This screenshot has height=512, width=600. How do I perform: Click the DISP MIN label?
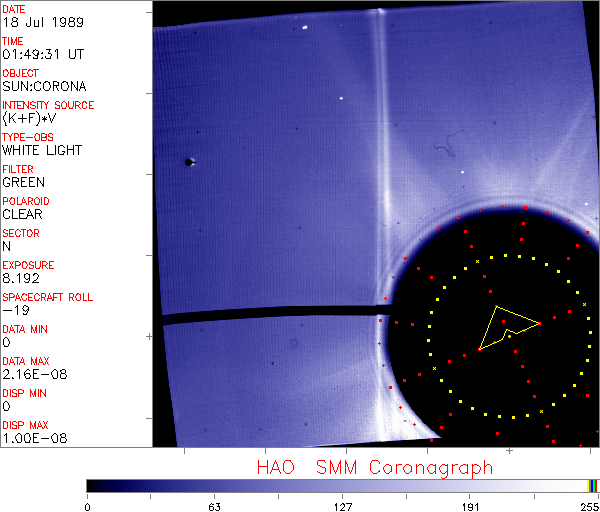click(x=24, y=393)
